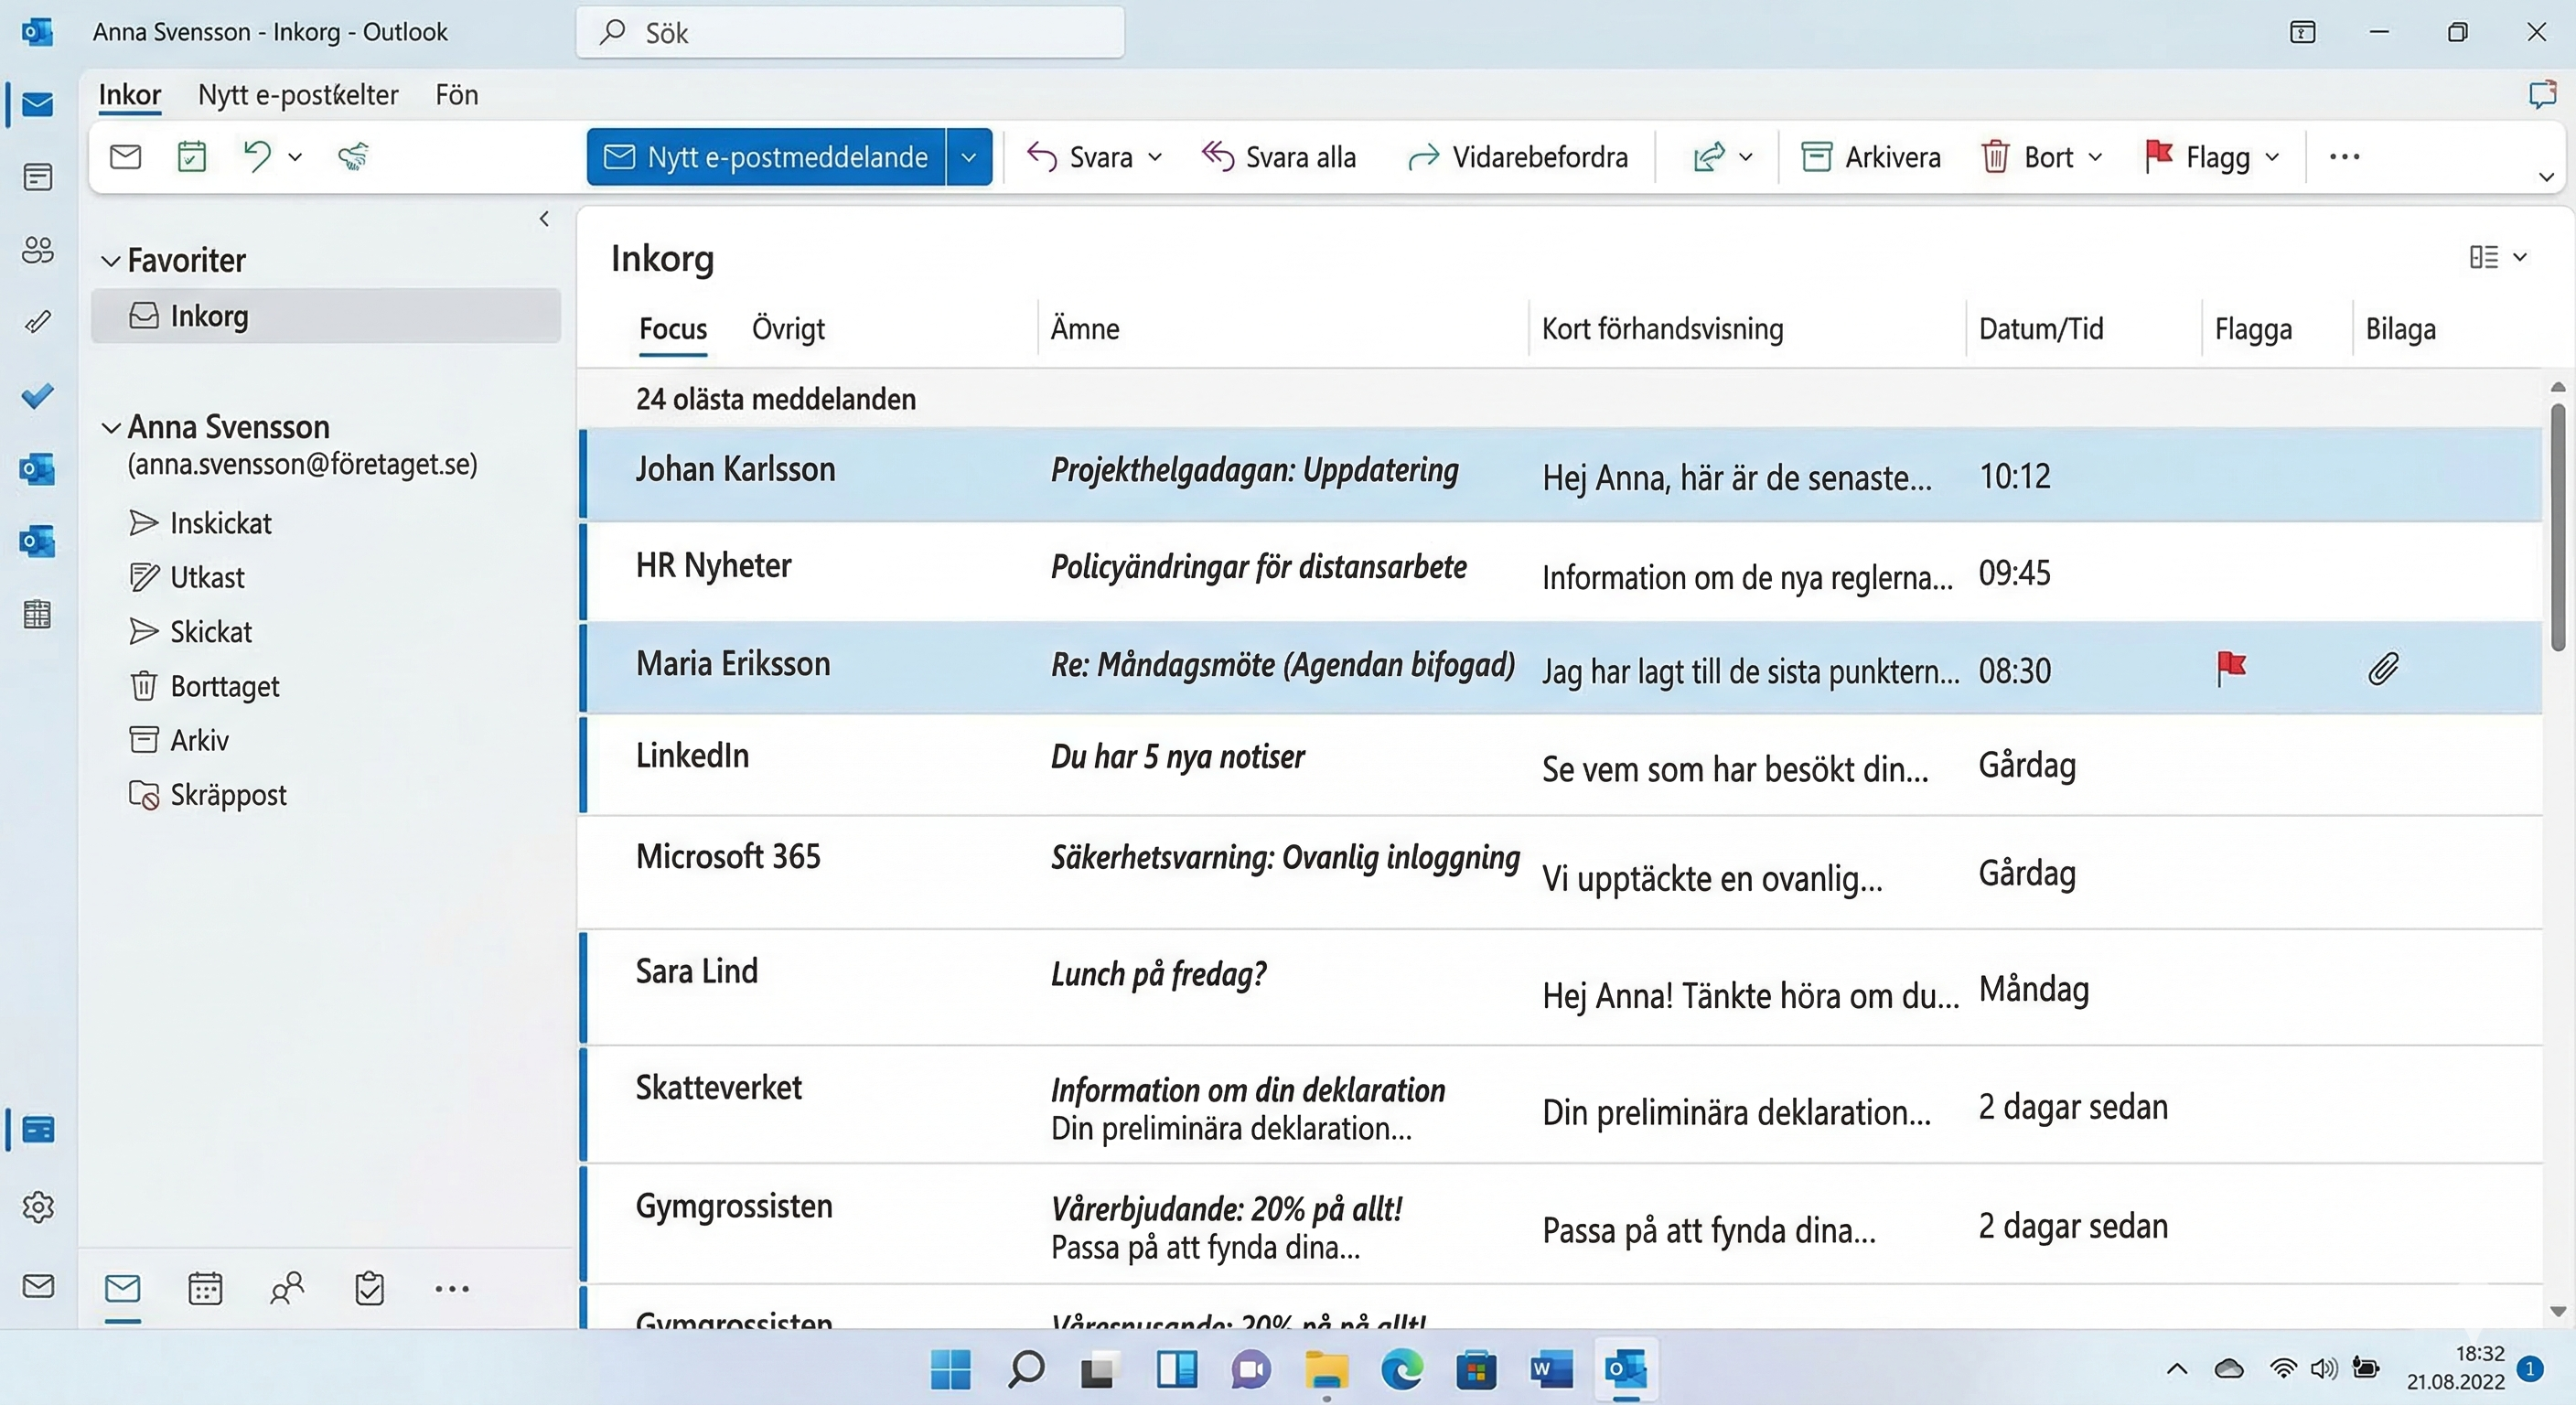This screenshot has width=2576, height=1405.
Task: Expand the ribbon with the corner chevron
Action: click(2546, 177)
